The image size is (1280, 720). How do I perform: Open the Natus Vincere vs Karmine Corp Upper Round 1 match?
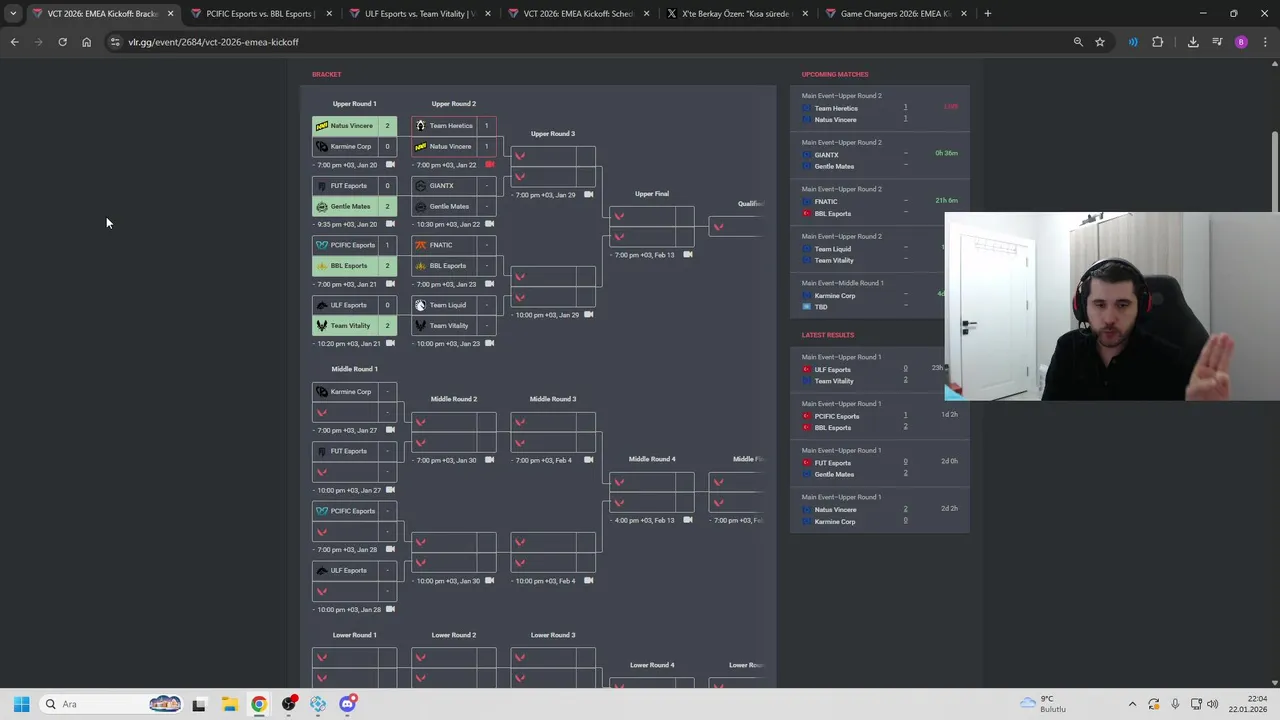pos(354,136)
